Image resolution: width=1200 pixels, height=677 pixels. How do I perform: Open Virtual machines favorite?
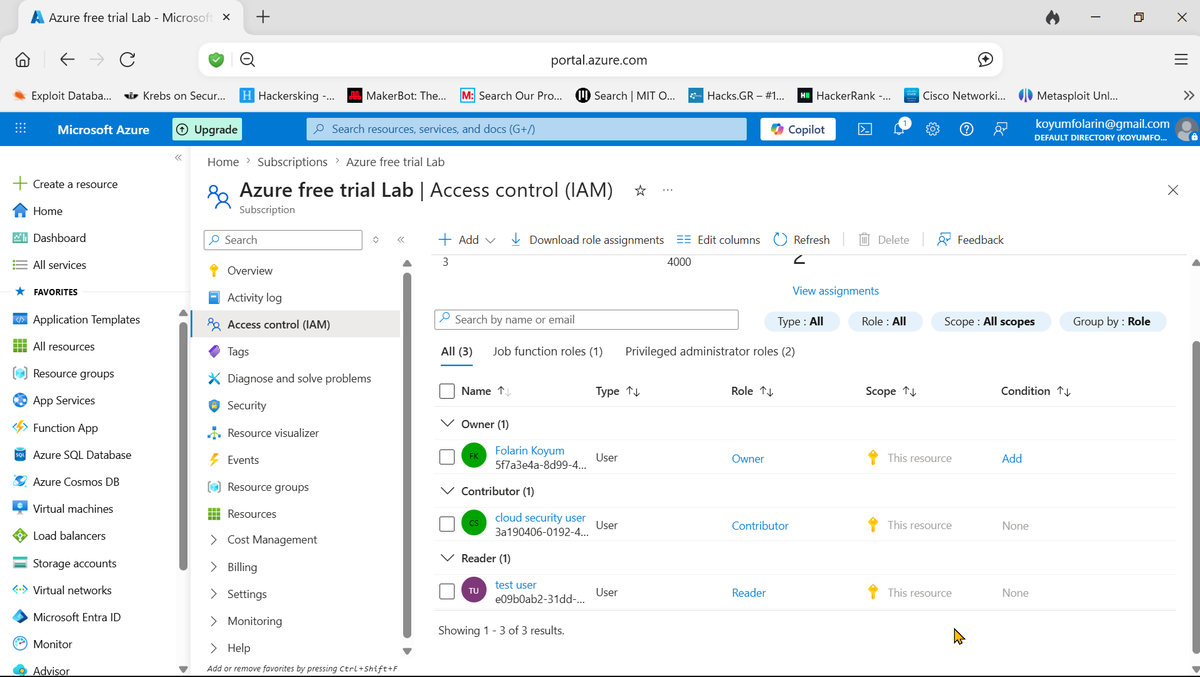(63, 509)
